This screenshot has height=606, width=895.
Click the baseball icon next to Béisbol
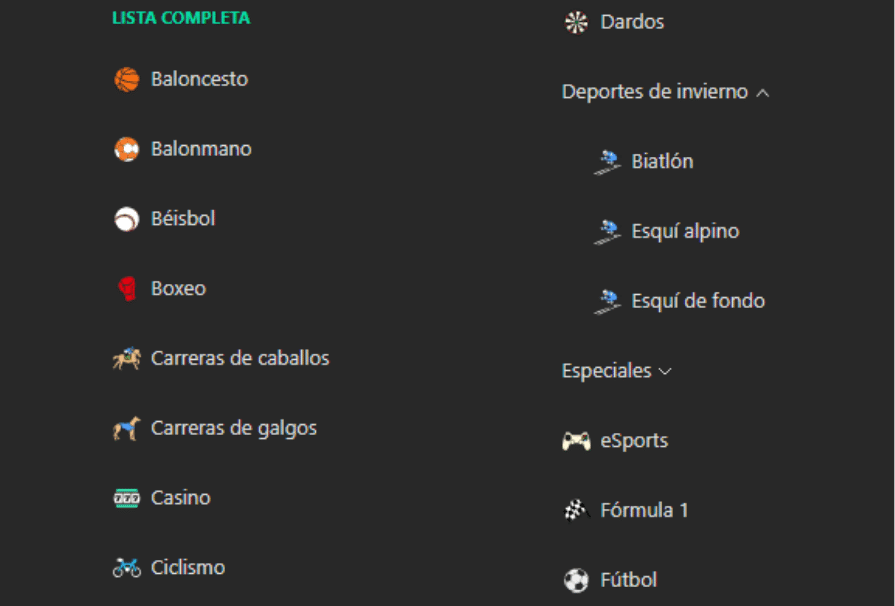point(127,219)
